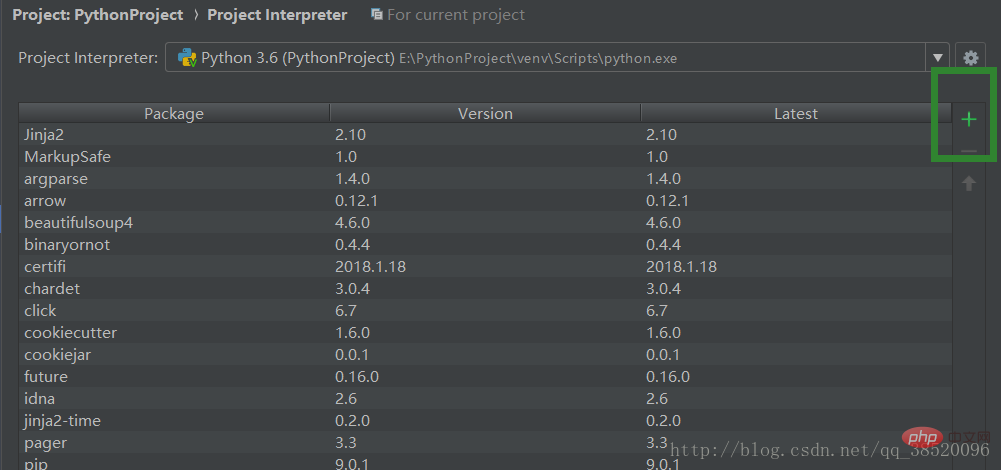
Task: Open the Python 3.6 interpreter combo box
Action: (x=550, y=58)
